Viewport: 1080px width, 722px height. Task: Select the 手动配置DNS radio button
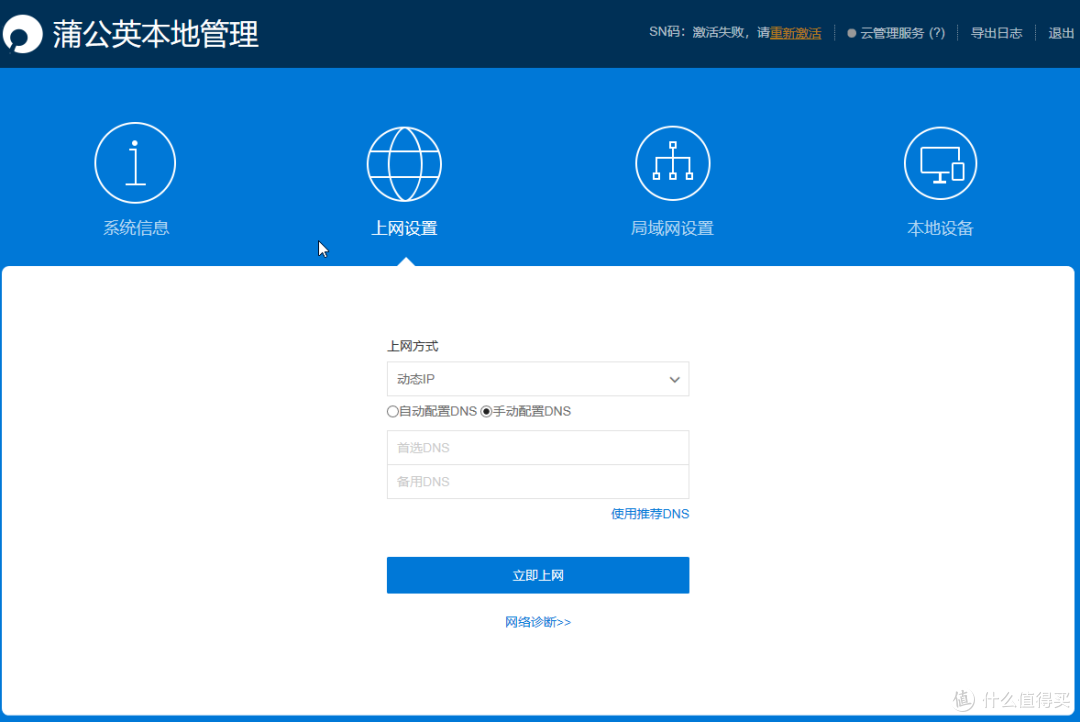486,411
